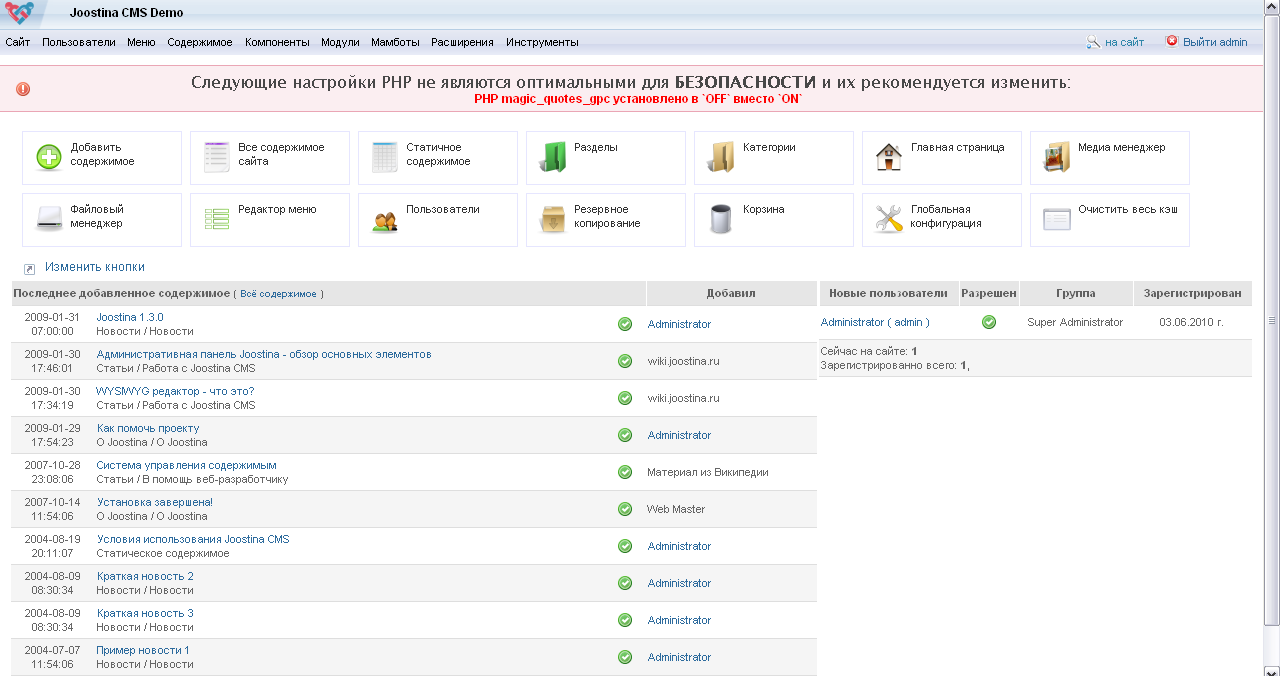Click the vertical scrollbar on right

pos(1272,320)
